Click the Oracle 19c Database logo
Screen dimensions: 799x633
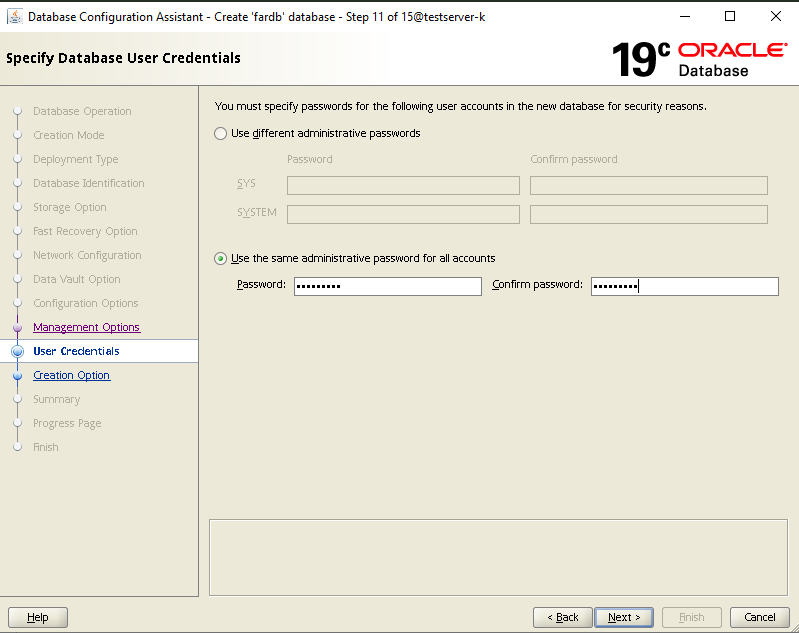point(699,59)
